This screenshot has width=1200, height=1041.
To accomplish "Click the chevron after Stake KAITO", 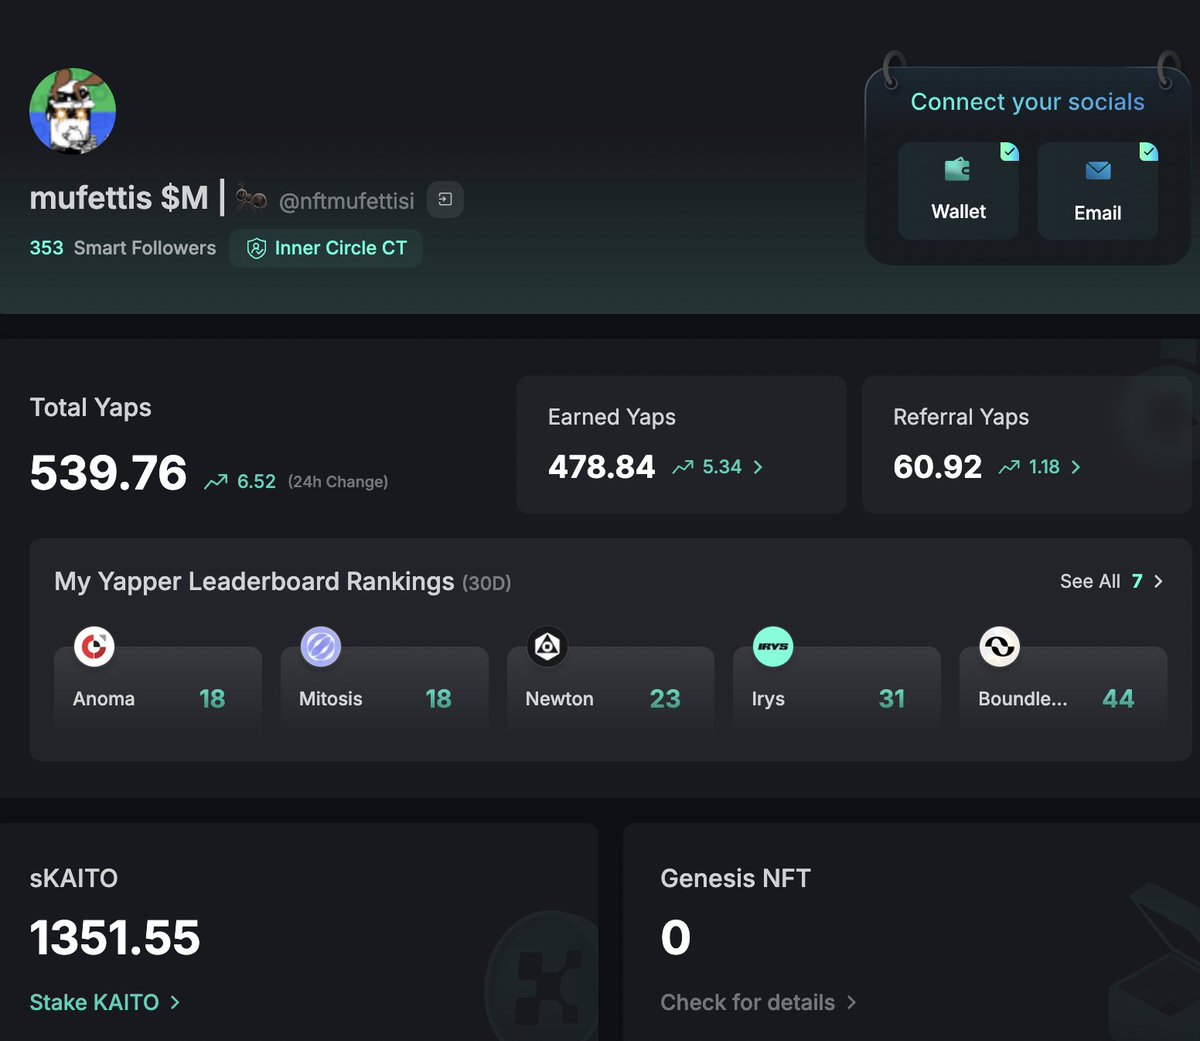I will (175, 1002).
